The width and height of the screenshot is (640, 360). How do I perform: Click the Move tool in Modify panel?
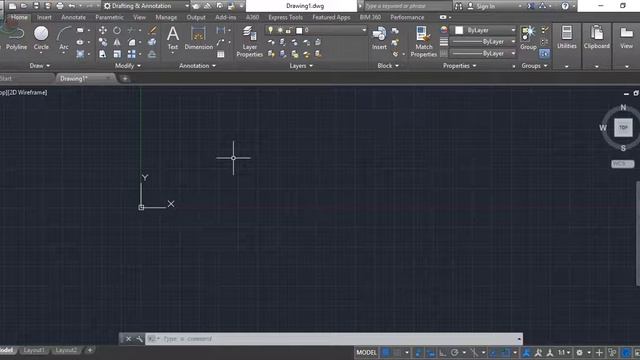pos(103,30)
